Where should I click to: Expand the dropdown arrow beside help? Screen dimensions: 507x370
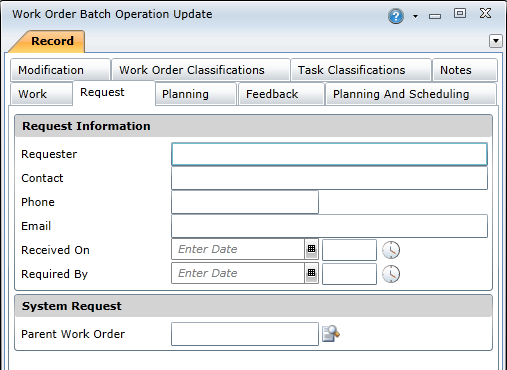pos(415,16)
